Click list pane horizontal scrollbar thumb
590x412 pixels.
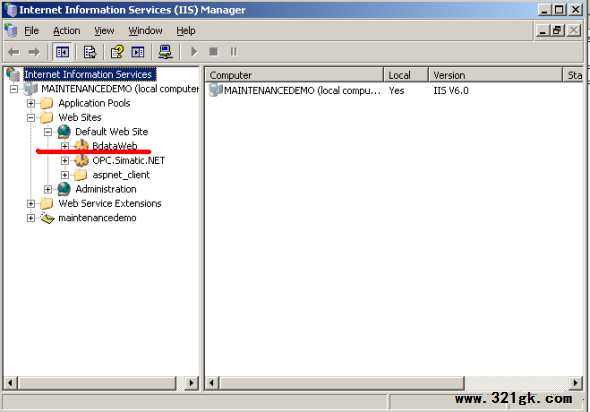(x=342, y=383)
